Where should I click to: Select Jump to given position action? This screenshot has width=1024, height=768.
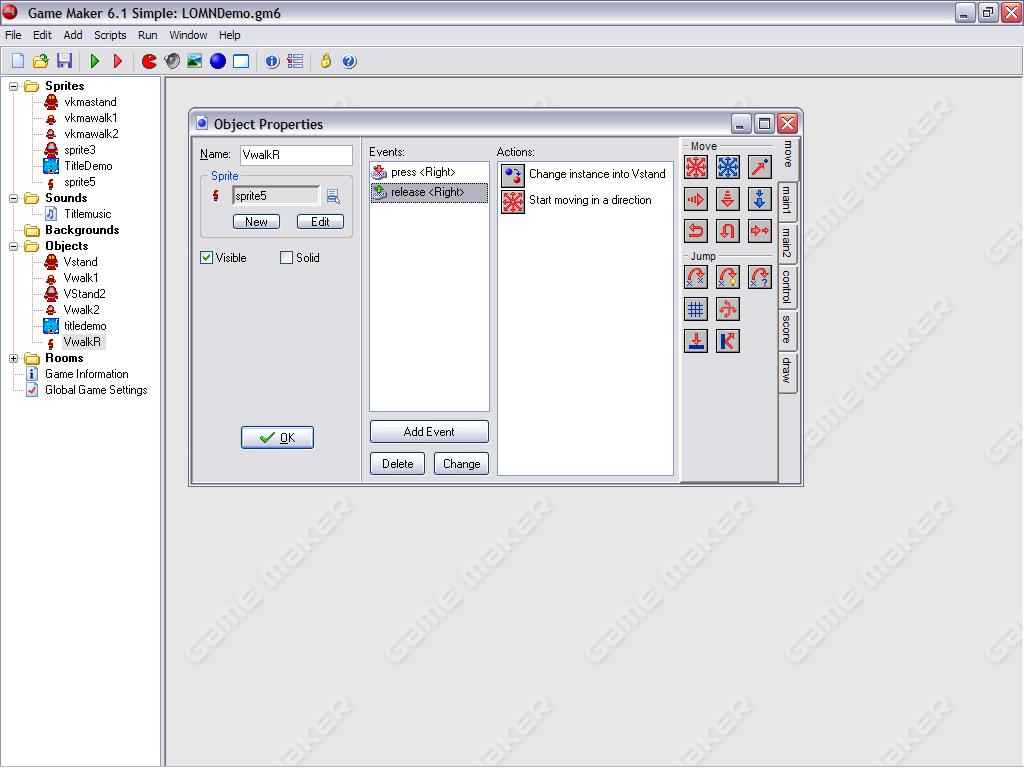696,277
